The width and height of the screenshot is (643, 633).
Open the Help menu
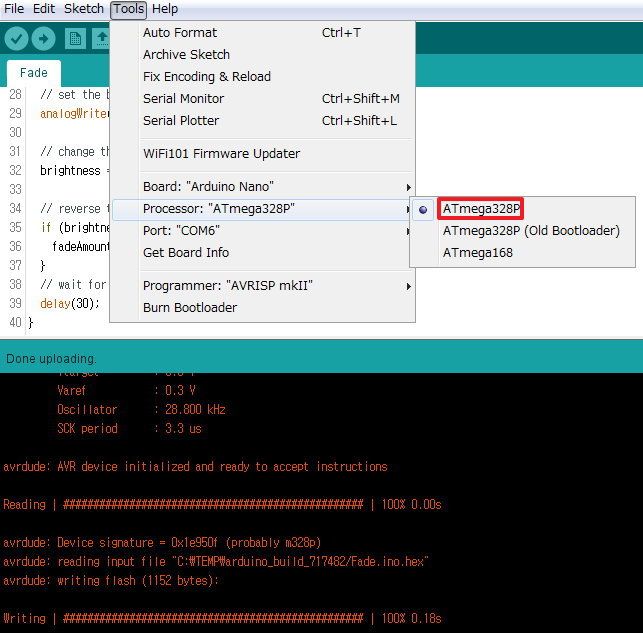(x=165, y=9)
